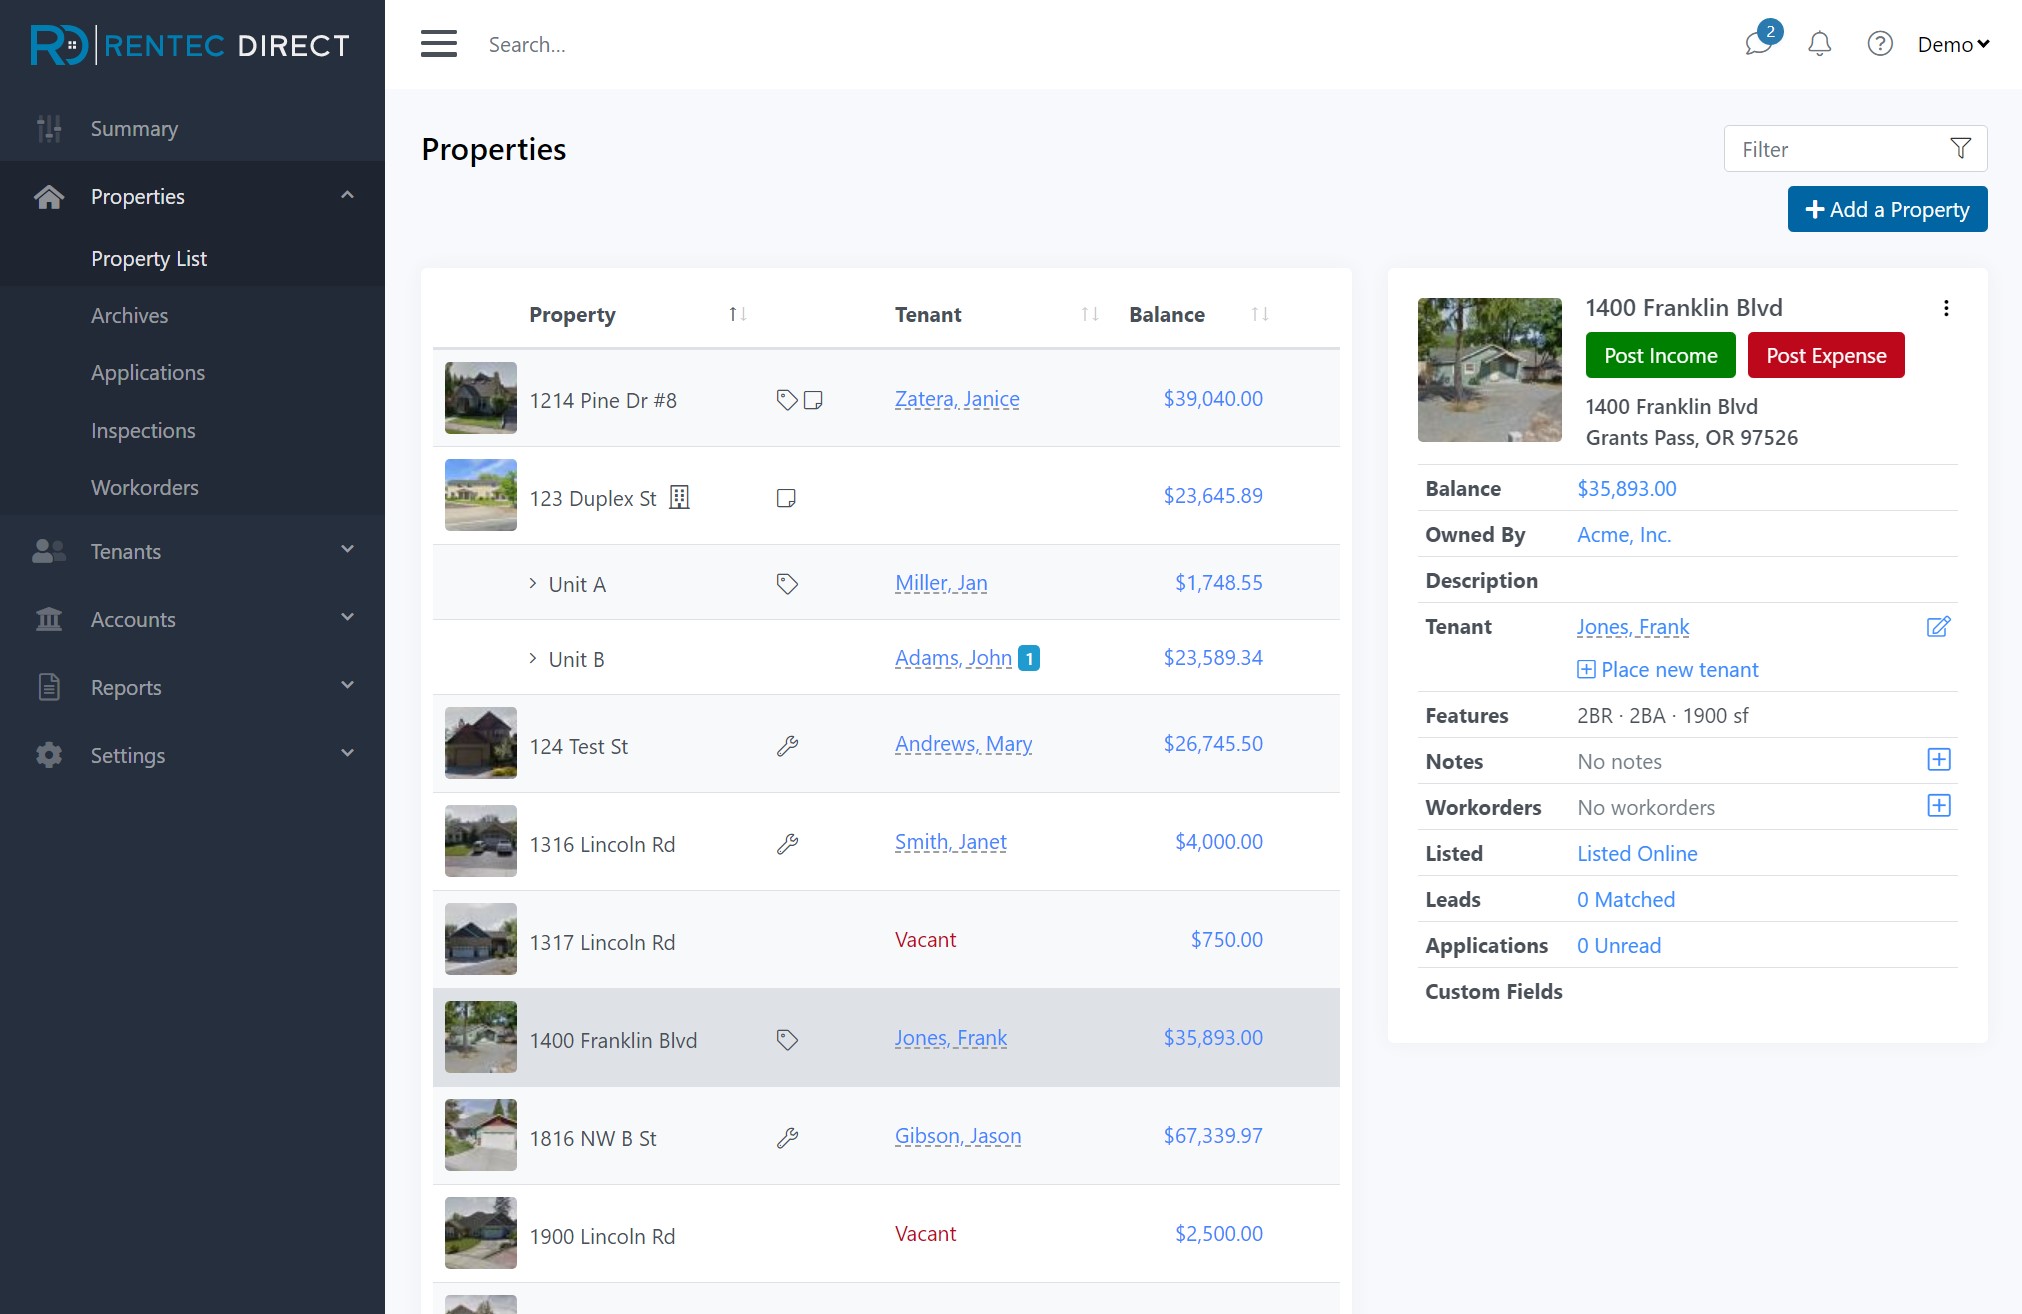
Task: Add a note with the Notes plus icon
Action: (1938, 760)
